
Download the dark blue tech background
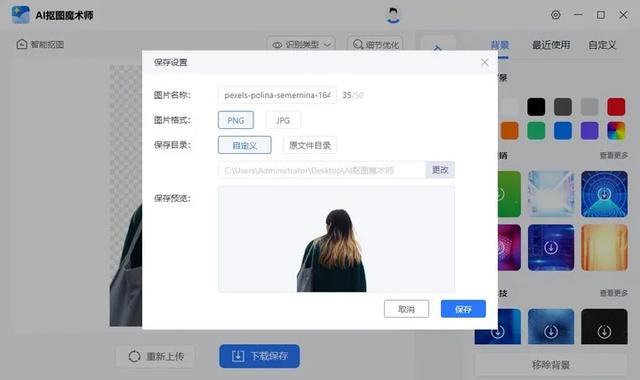(551, 247)
